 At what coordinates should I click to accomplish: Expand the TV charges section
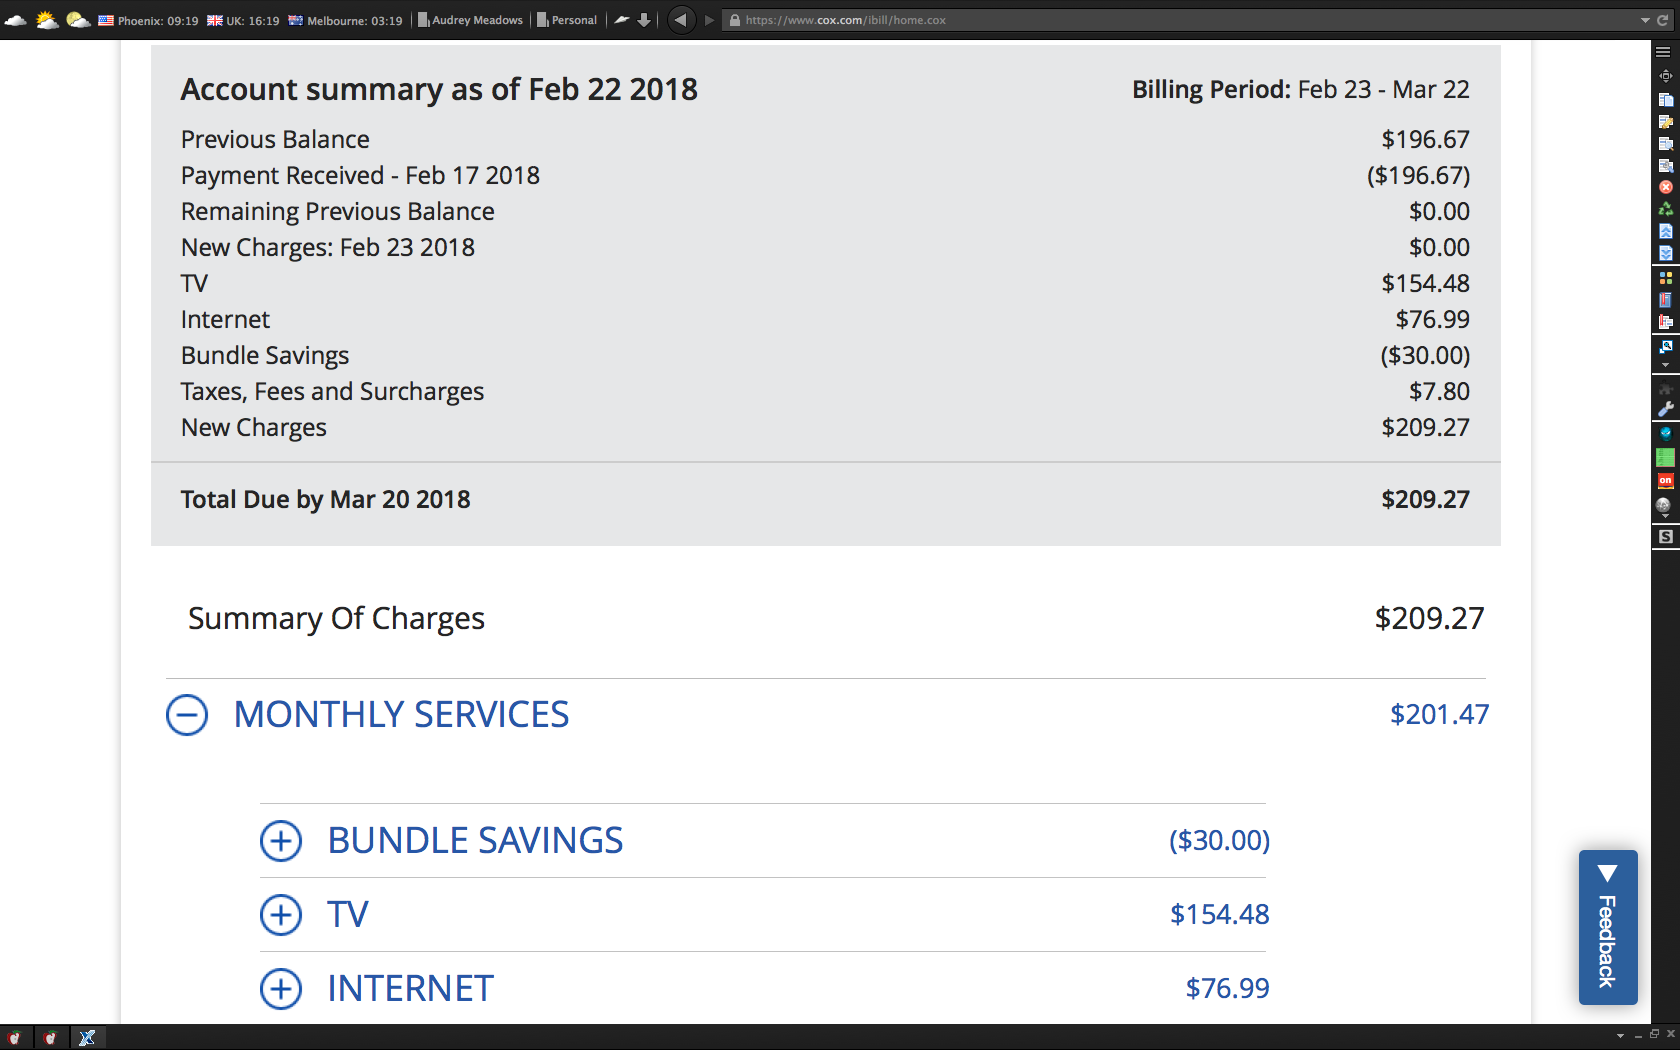pyautogui.click(x=281, y=915)
